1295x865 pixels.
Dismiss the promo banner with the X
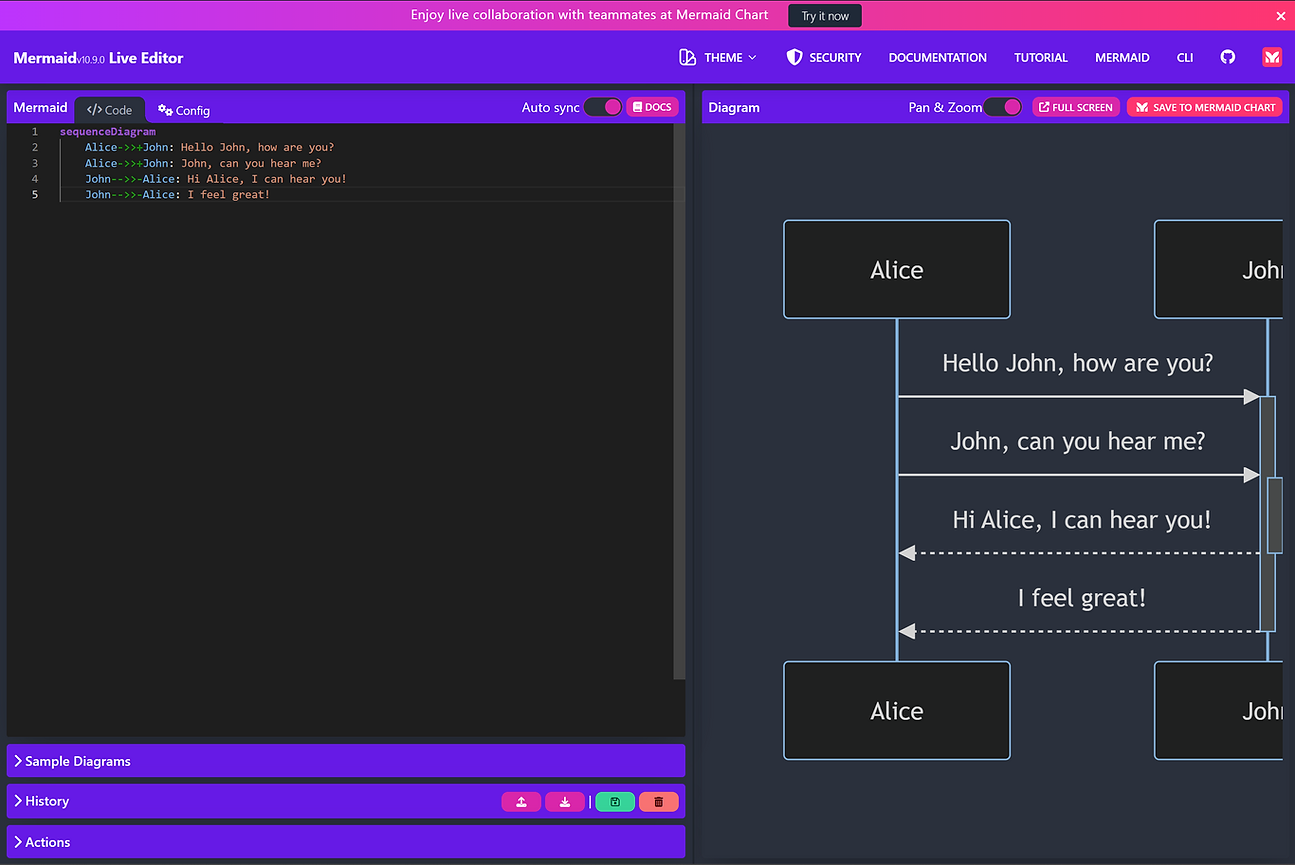tap(1281, 16)
